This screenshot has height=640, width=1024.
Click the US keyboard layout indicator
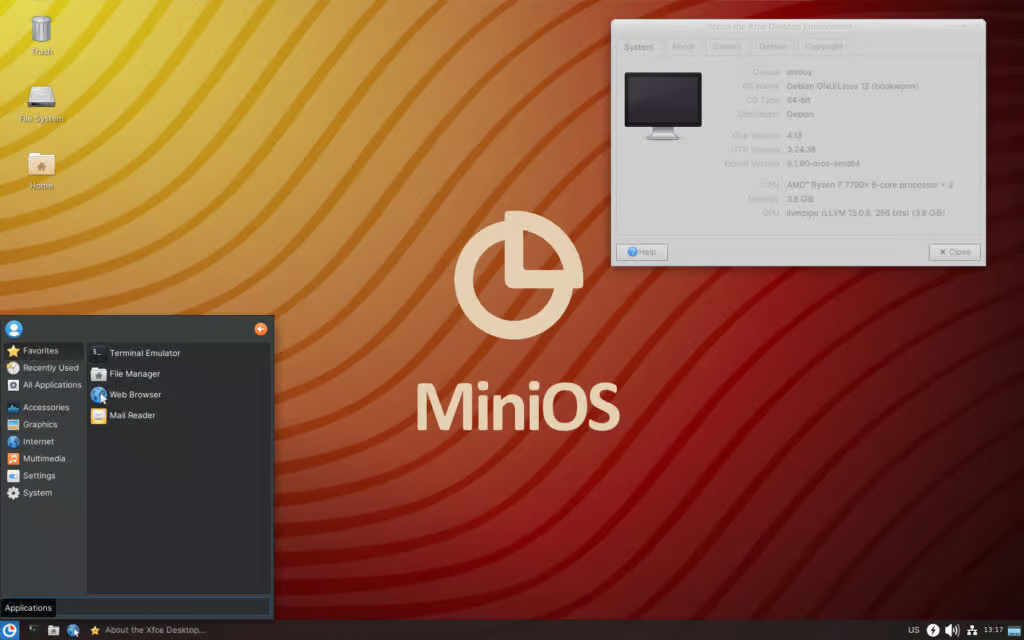[x=914, y=630]
